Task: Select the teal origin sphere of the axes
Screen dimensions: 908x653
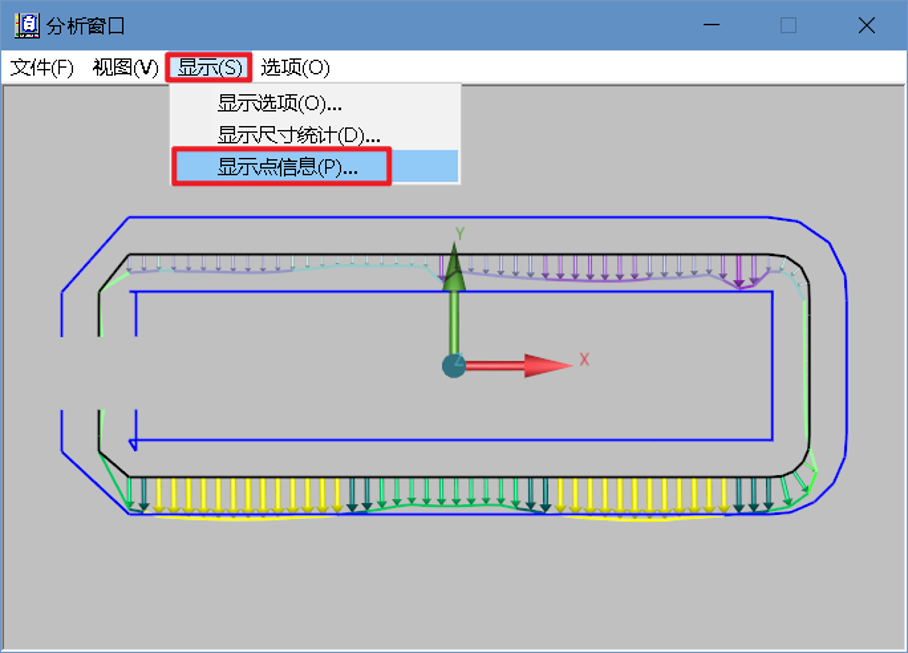Action: click(x=454, y=366)
